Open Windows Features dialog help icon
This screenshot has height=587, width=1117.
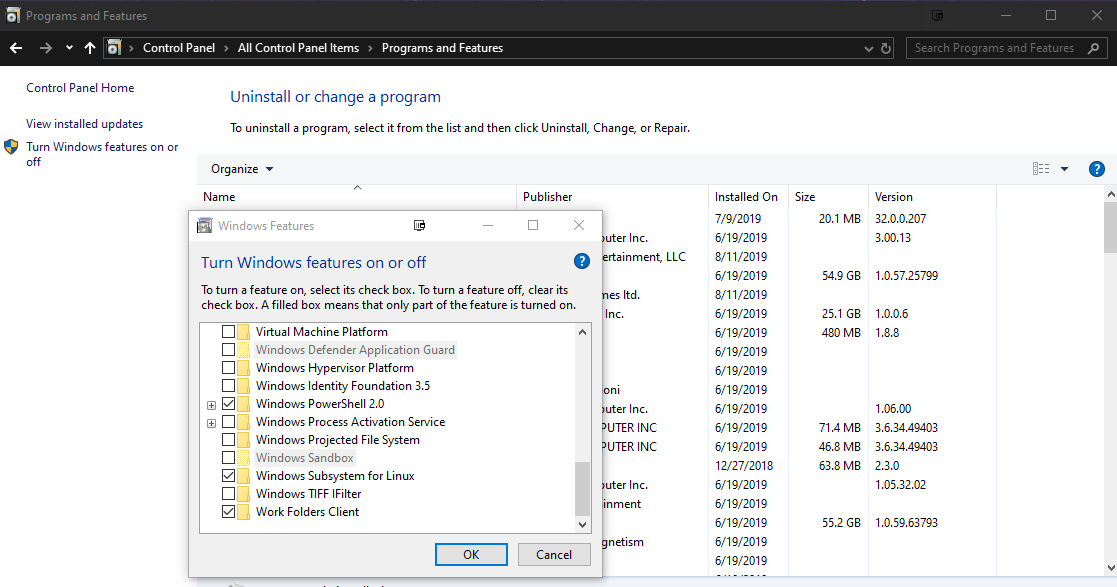(x=581, y=261)
